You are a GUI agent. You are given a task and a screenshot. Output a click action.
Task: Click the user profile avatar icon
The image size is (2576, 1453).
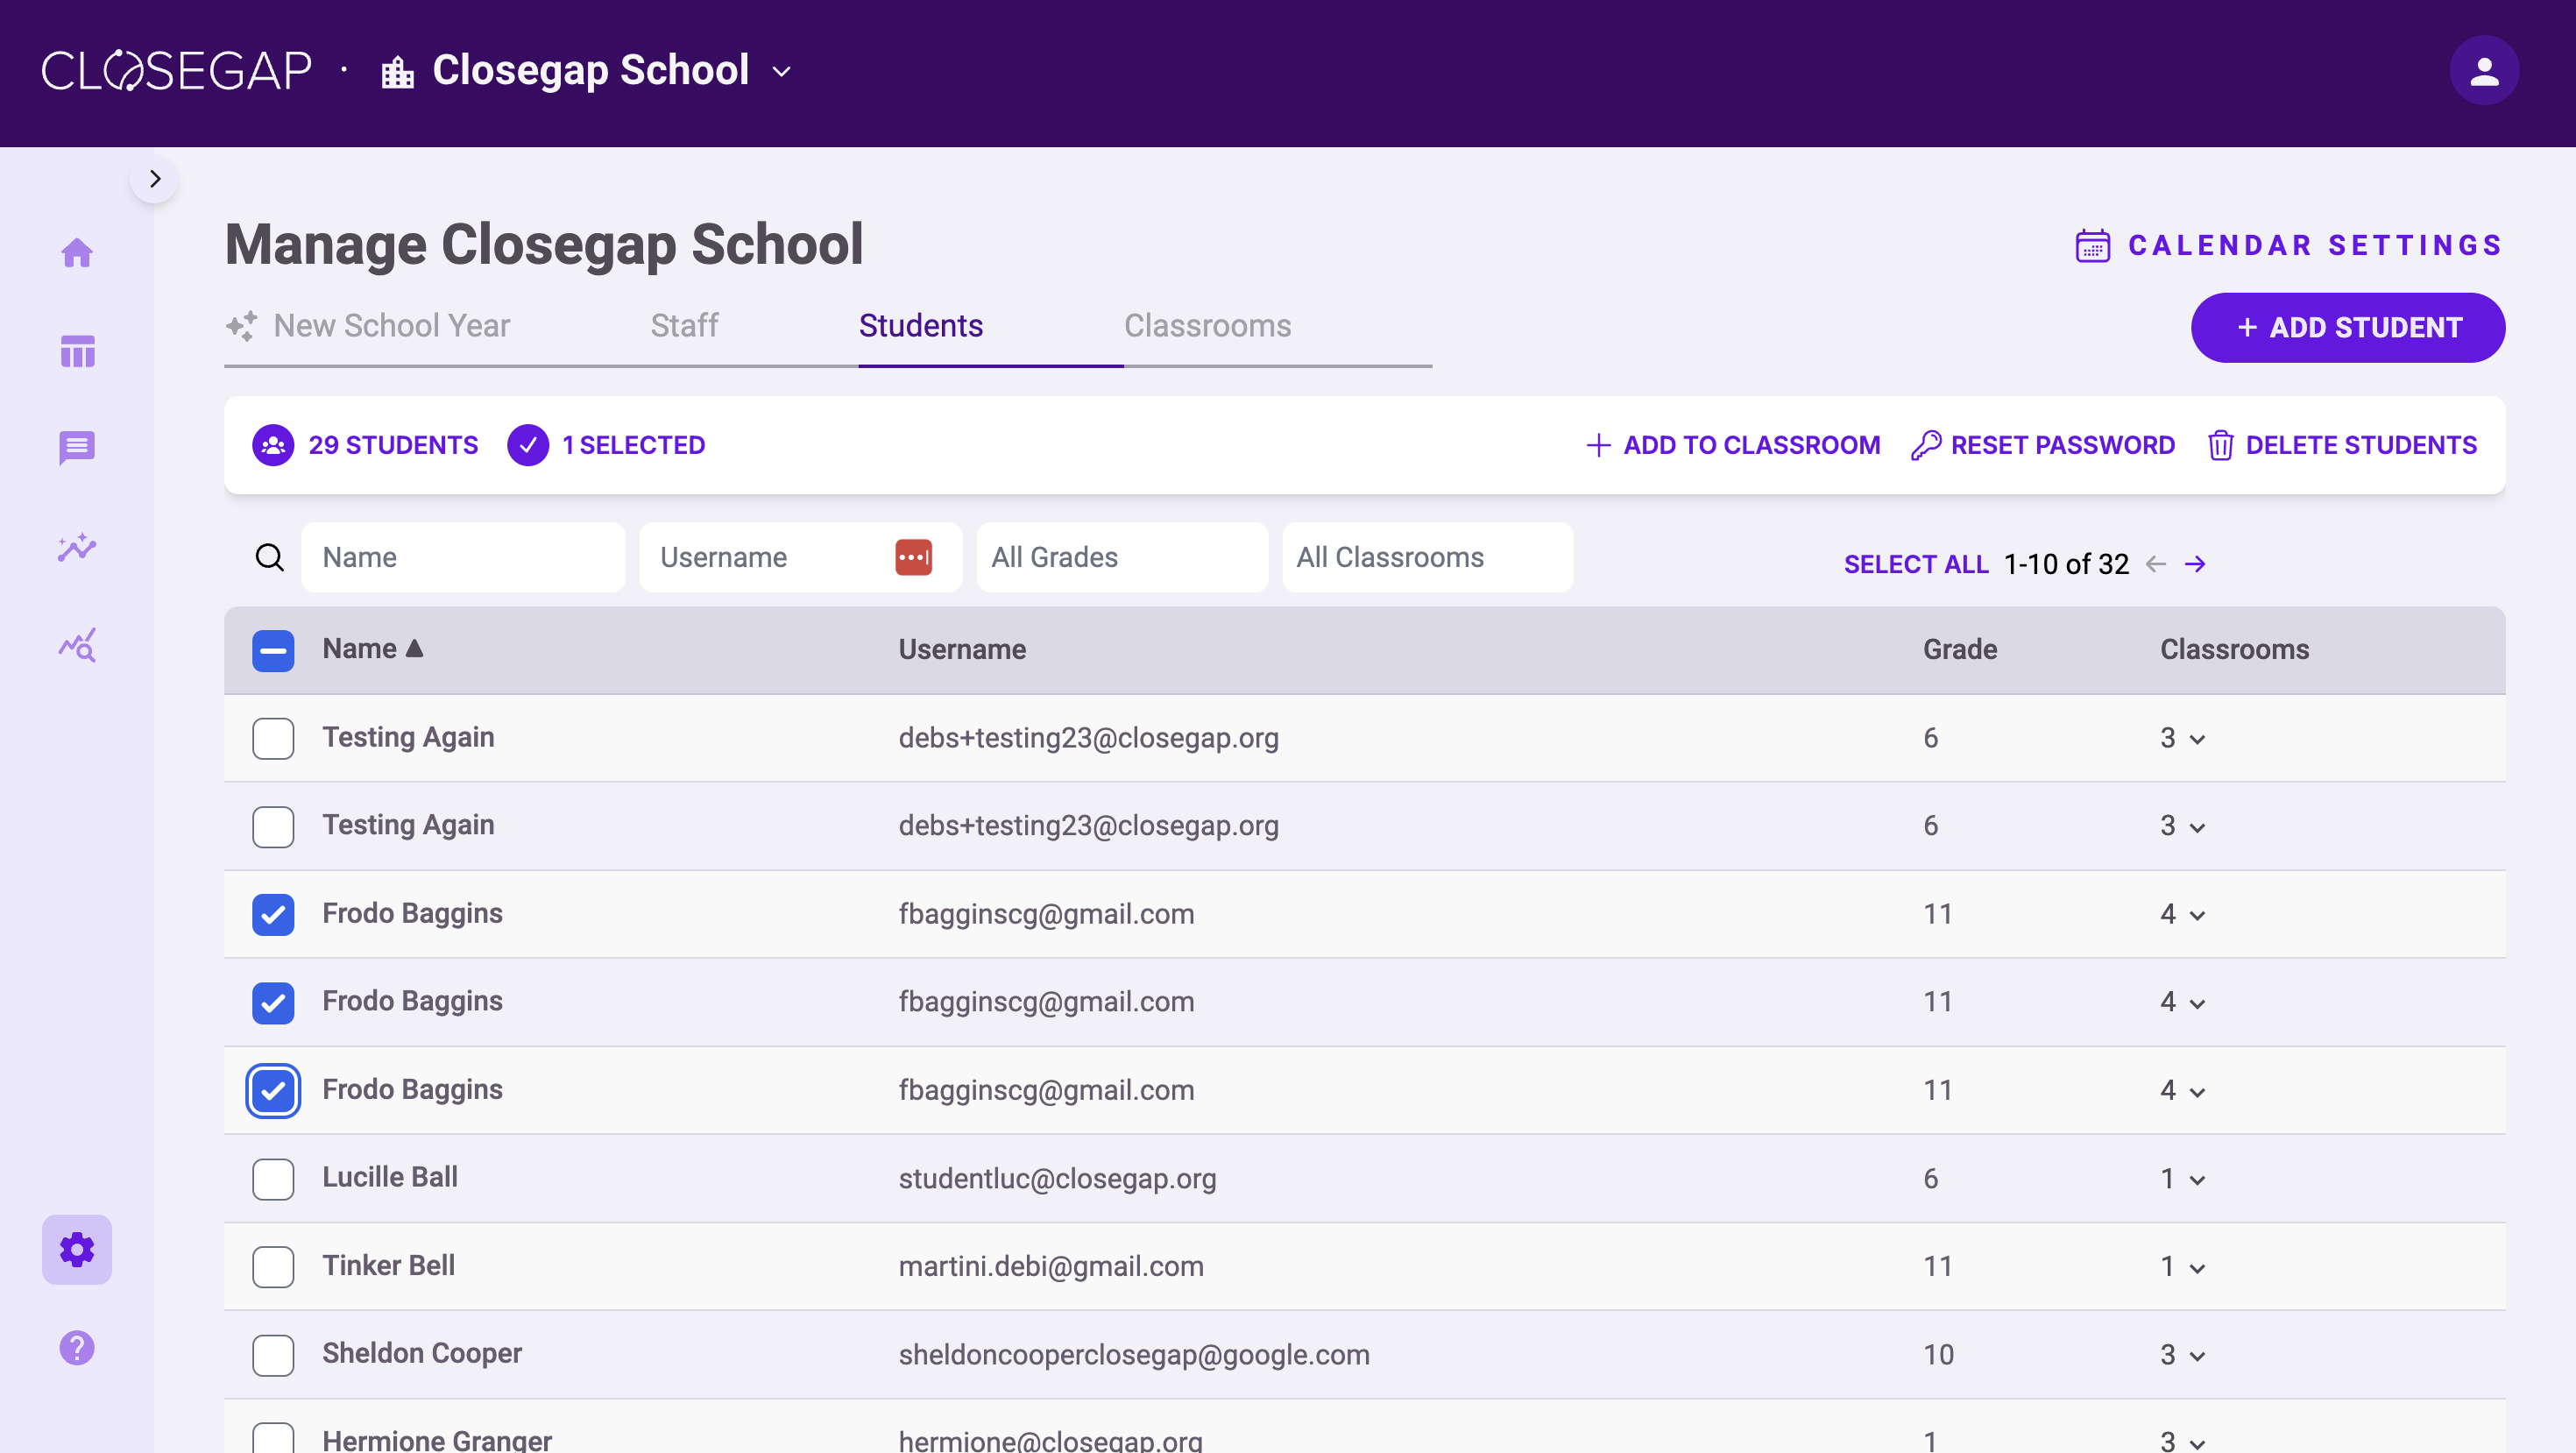coord(2484,71)
